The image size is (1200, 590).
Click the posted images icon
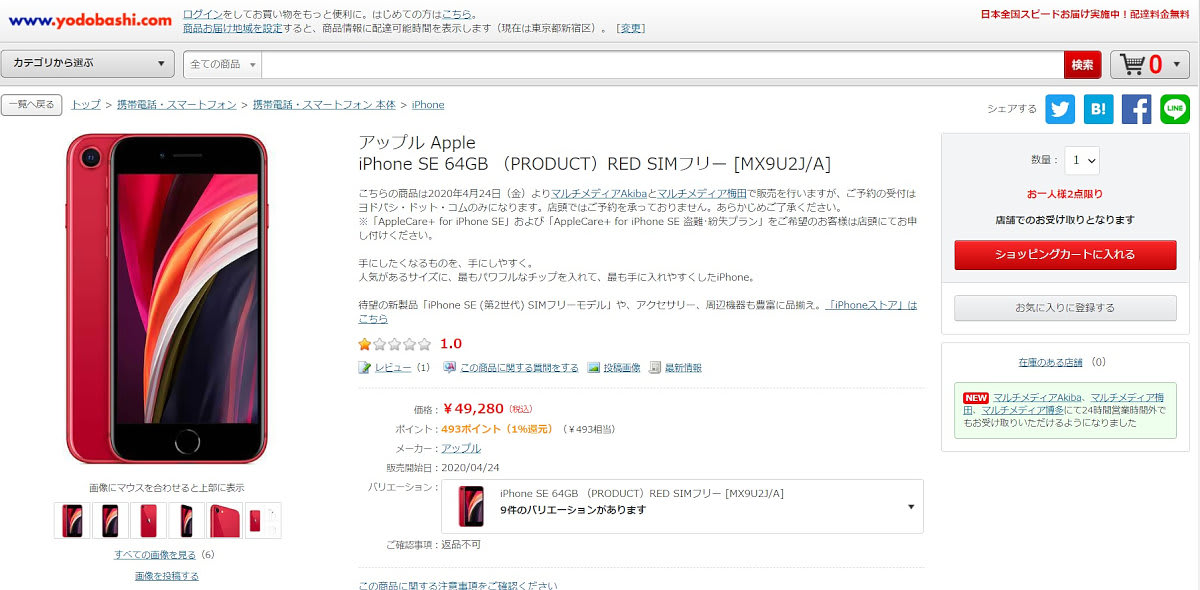point(594,368)
